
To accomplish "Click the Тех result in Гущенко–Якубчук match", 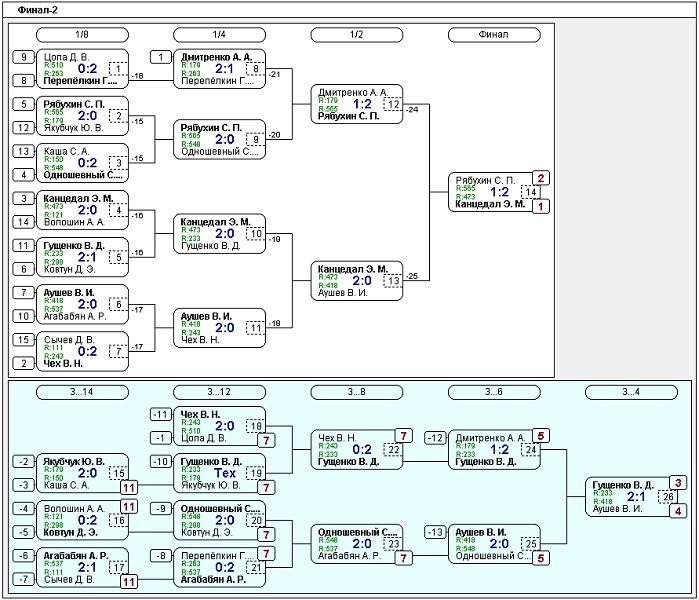I will coord(225,473).
